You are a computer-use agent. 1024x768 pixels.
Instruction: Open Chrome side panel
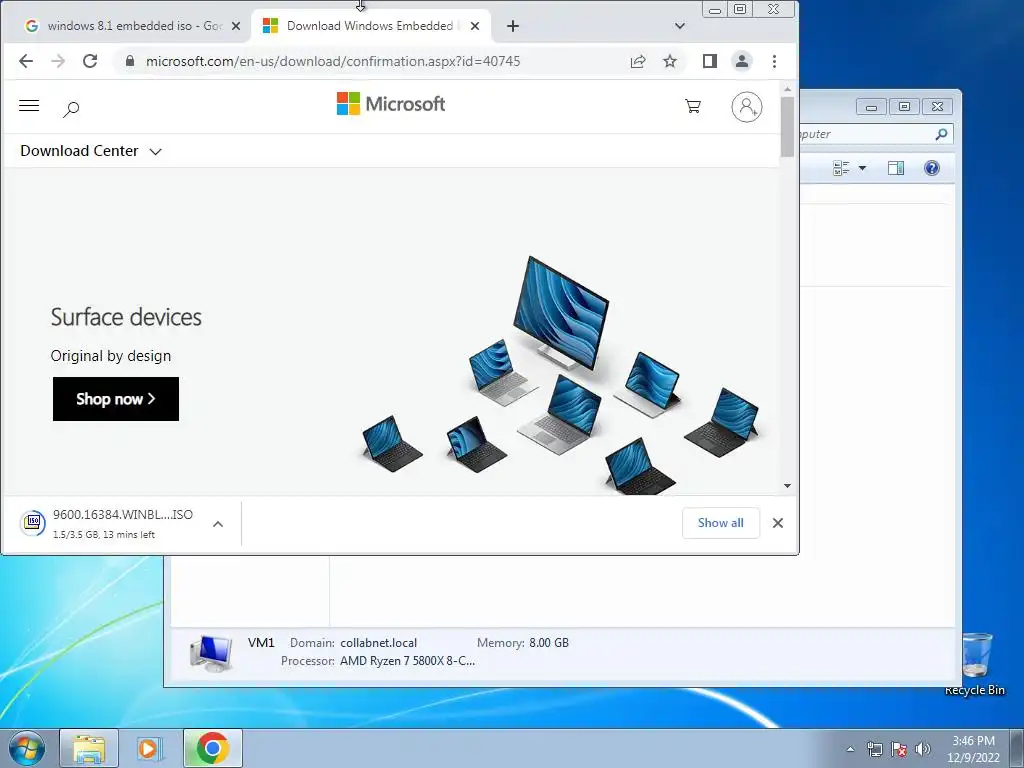tap(710, 61)
